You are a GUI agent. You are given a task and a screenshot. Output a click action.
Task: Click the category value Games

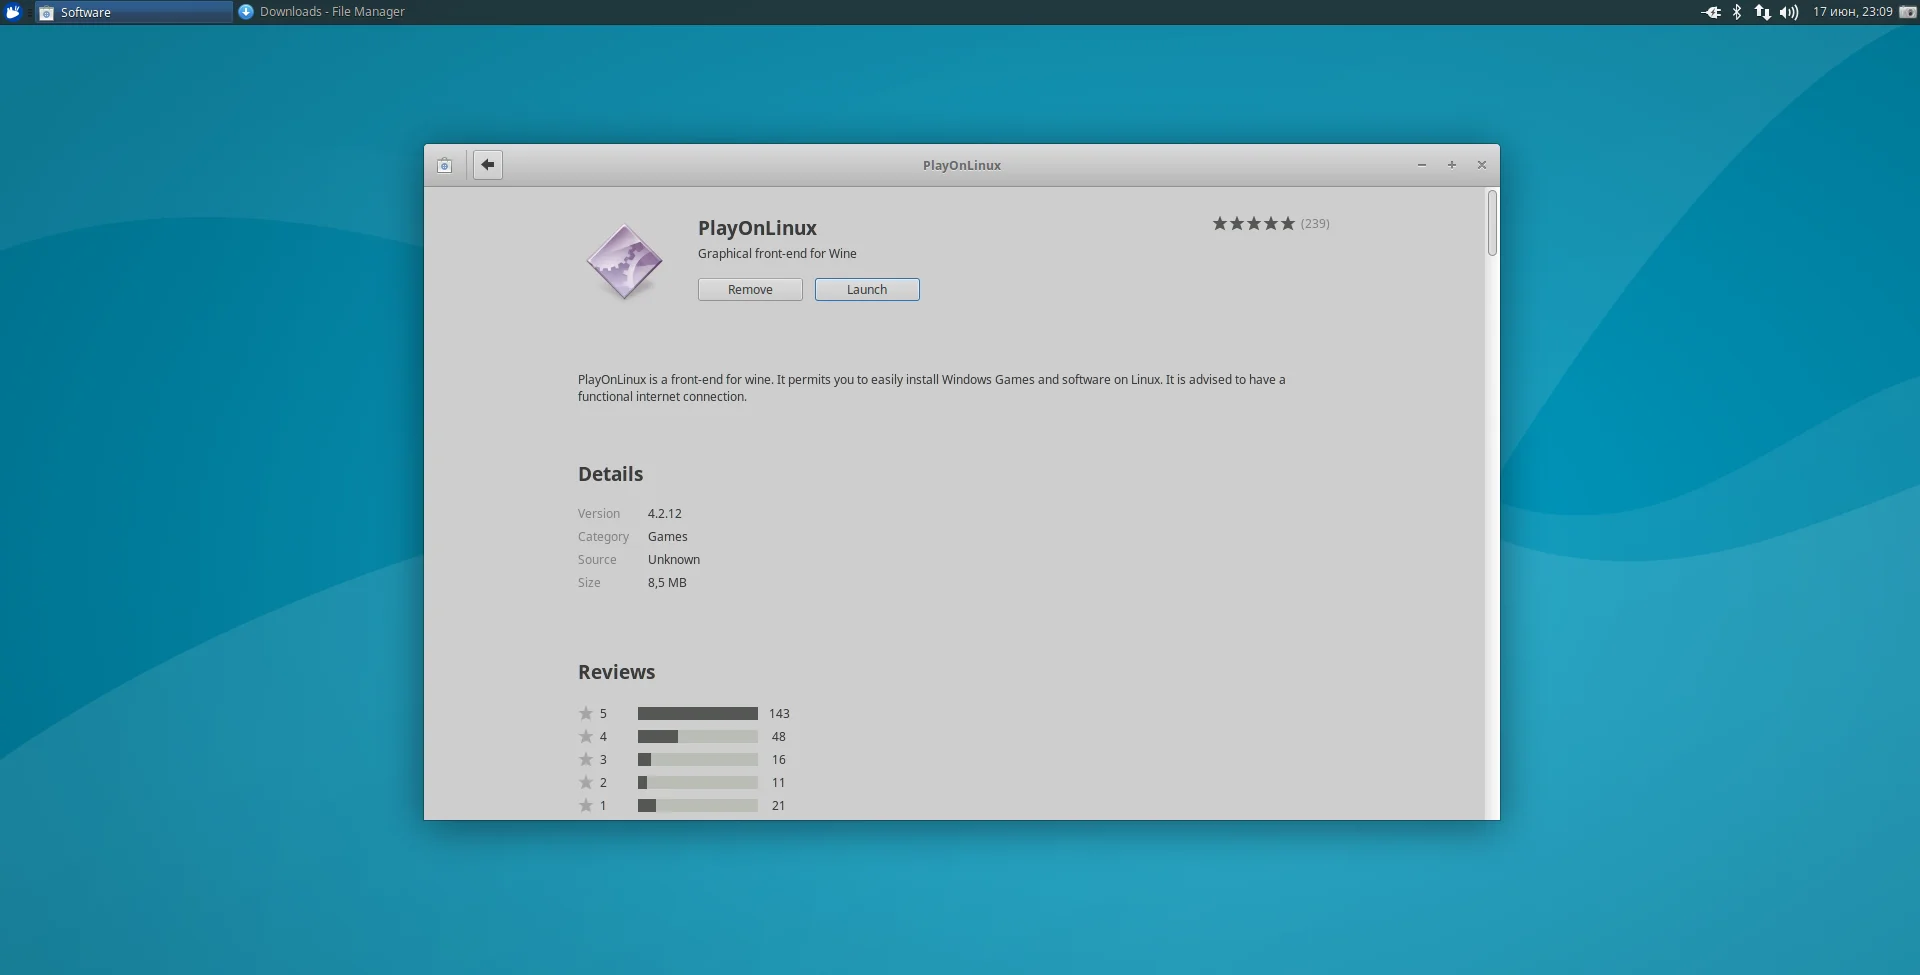(x=668, y=536)
